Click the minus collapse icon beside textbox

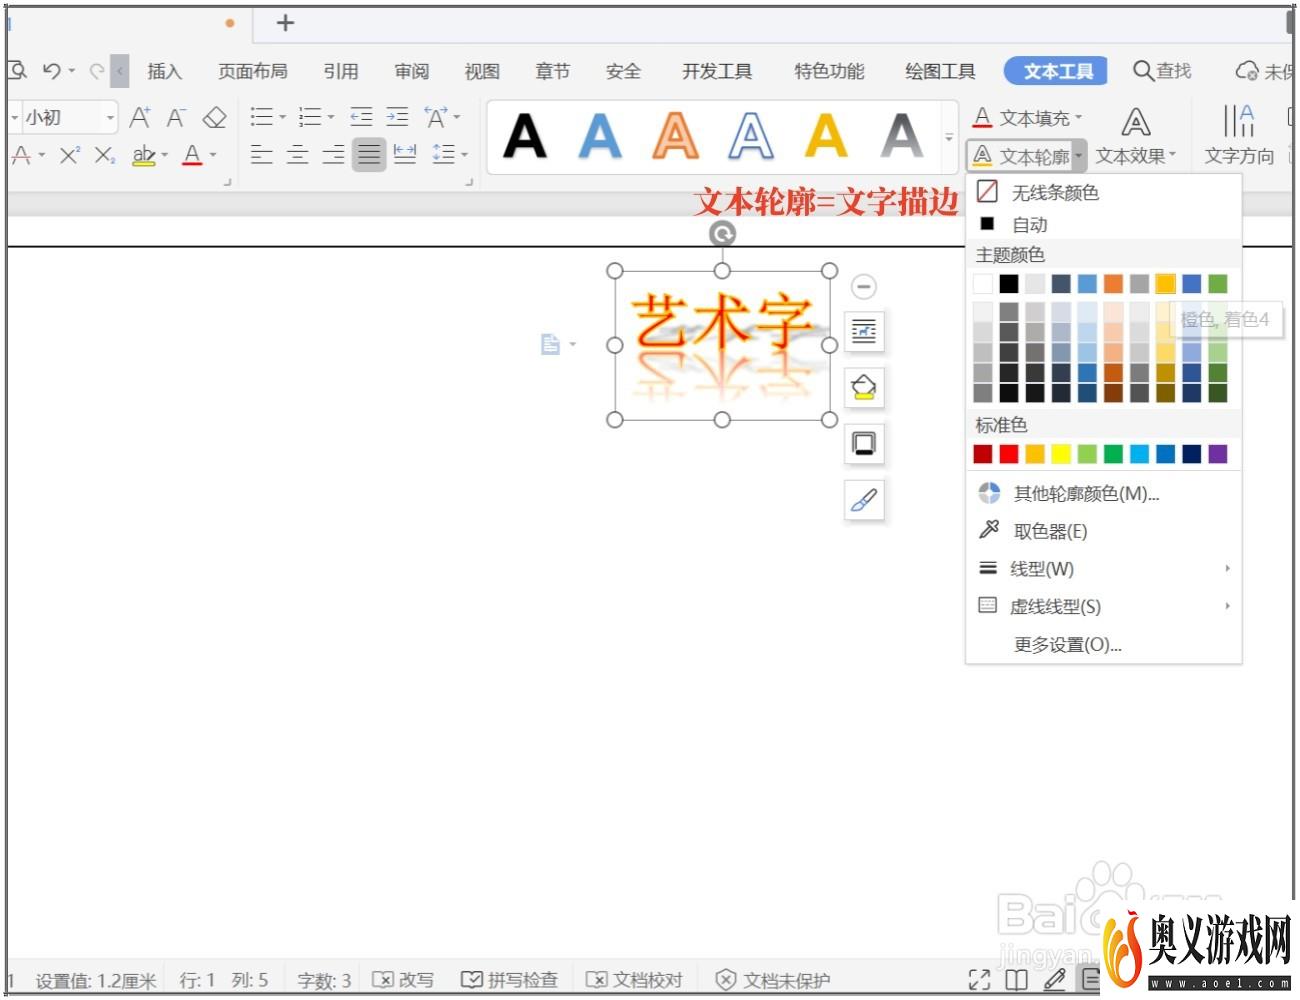[x=864, y=287]
